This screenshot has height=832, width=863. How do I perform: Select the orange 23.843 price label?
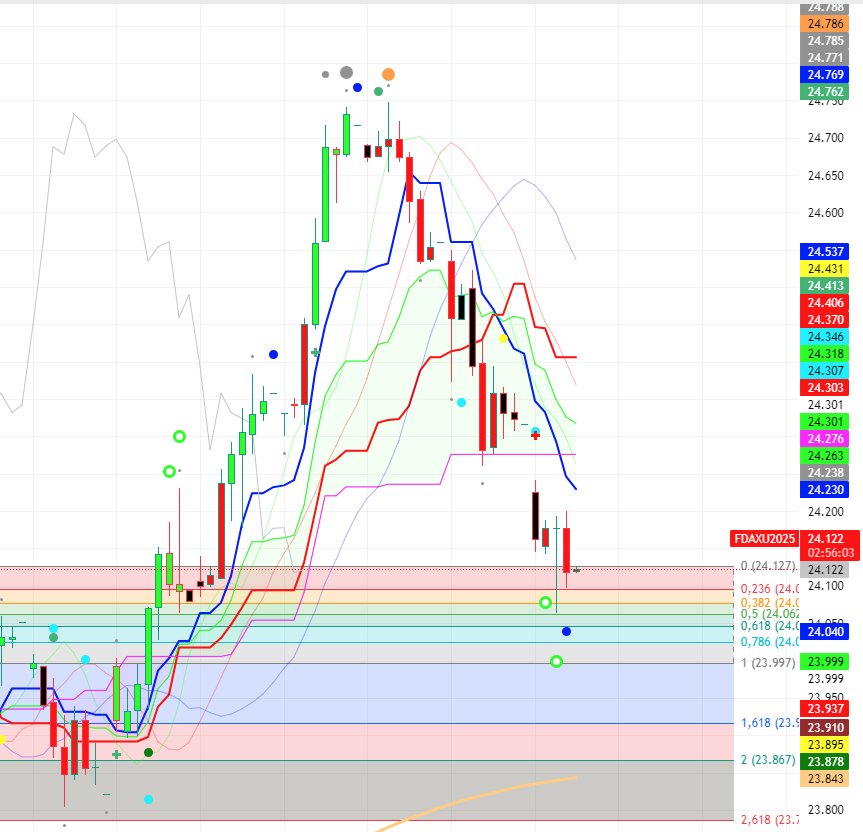point(826,779)
